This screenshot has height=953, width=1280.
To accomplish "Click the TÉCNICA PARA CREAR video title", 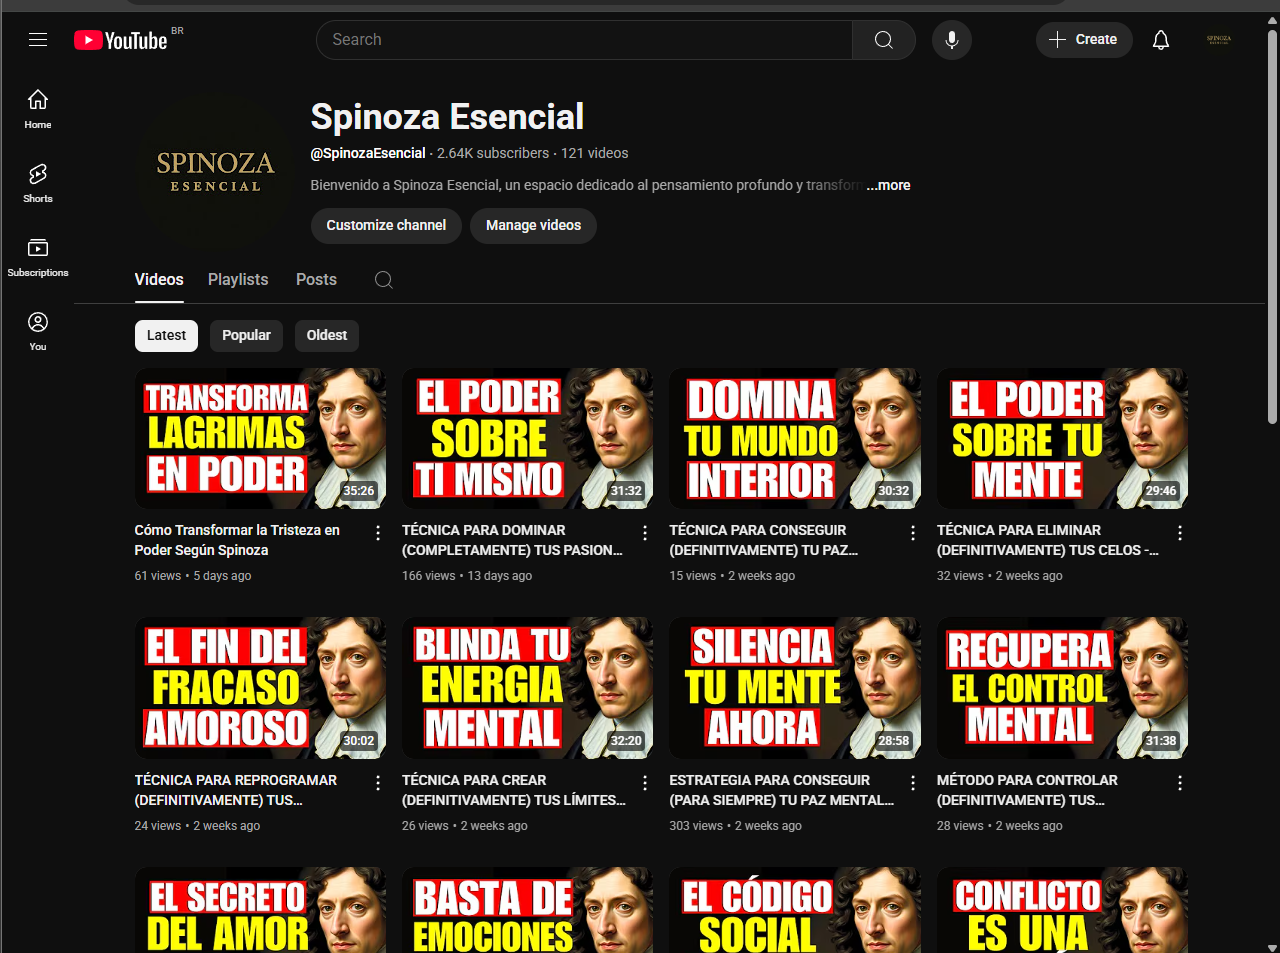I will (x=514, y=790).
